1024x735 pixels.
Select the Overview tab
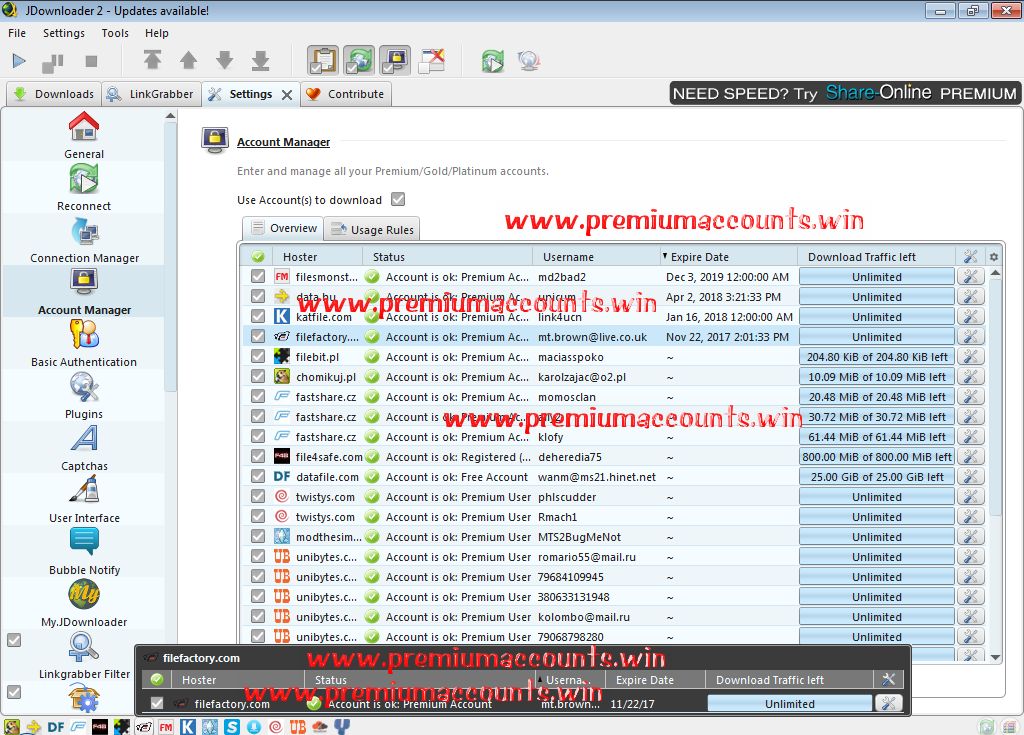pos(284,228)
